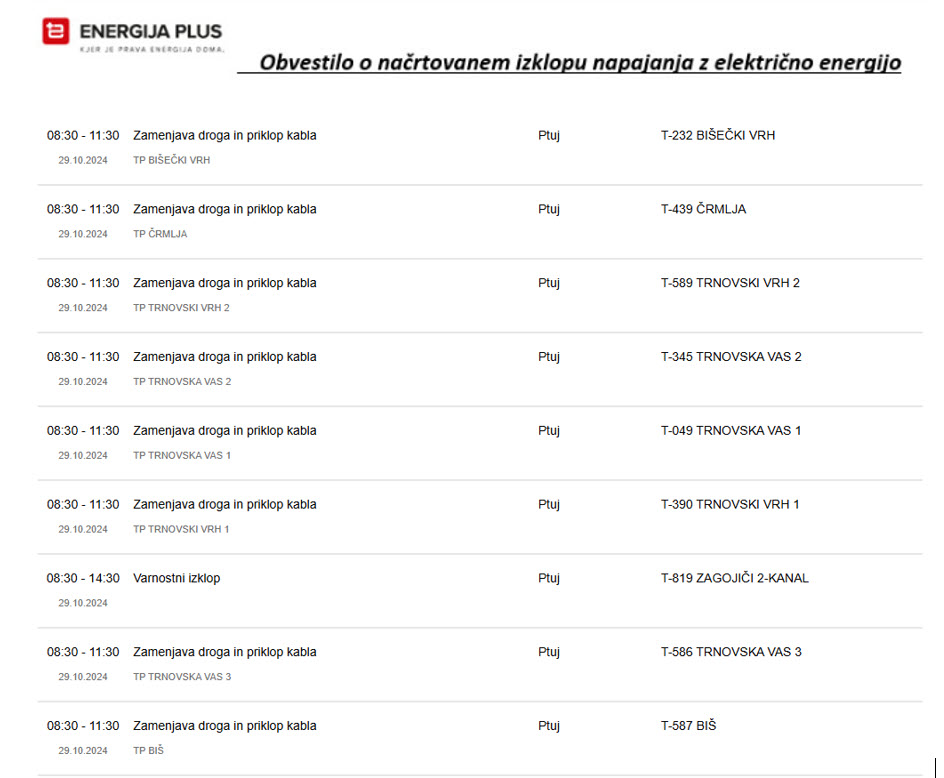The width and height of the screenshot is (944, 778).
Task: Click the "Varnostni izklop" description
Action: tap(176, 579)
